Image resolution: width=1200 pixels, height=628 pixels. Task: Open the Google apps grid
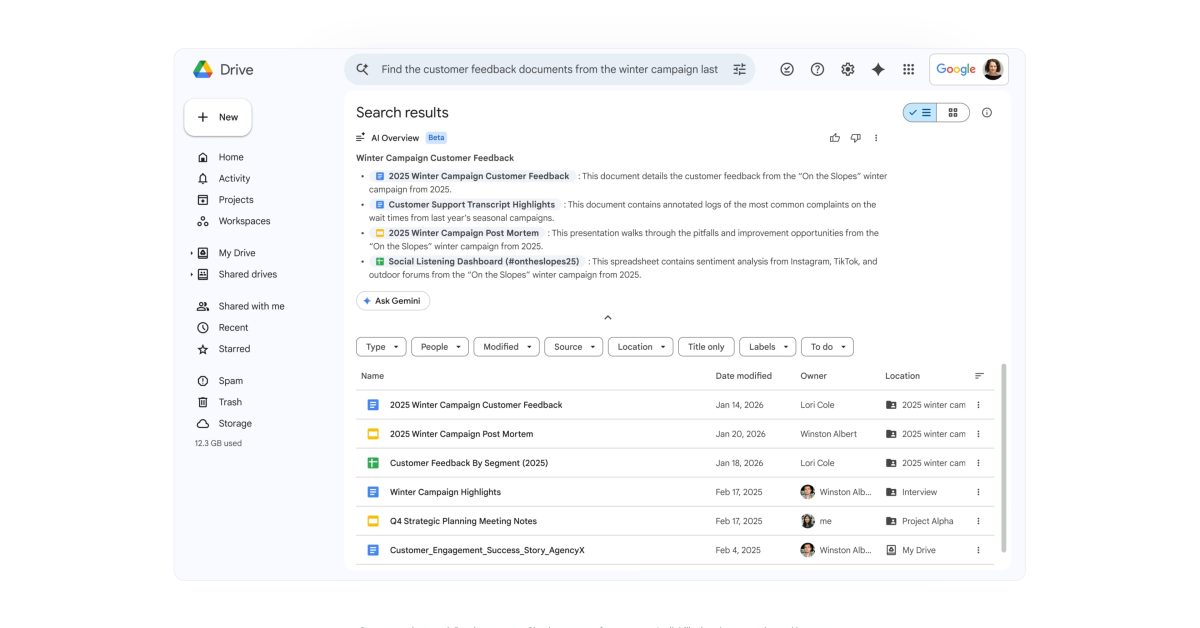coord(908,70)
